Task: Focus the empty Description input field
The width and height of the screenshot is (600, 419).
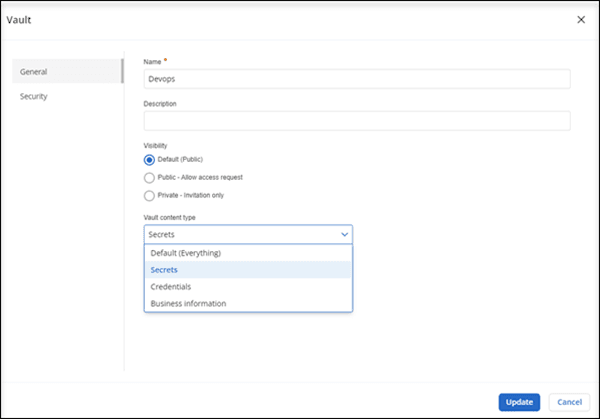Action: coord(356,120)
